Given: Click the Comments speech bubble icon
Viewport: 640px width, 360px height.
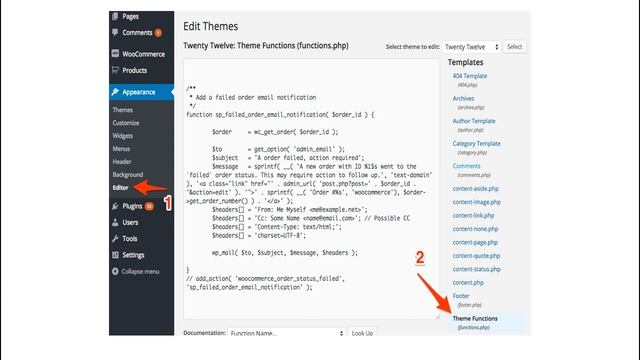Looking at the screenshot, I should [x=115, y=32].
